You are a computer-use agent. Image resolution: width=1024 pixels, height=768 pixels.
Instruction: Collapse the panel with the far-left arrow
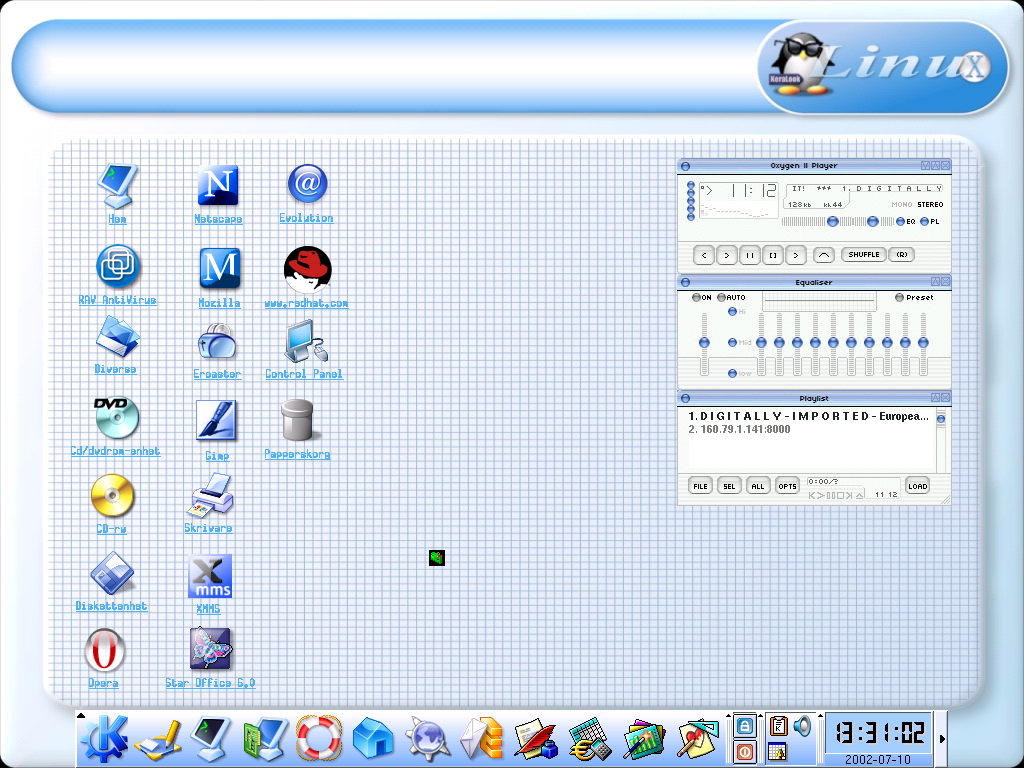81,716
